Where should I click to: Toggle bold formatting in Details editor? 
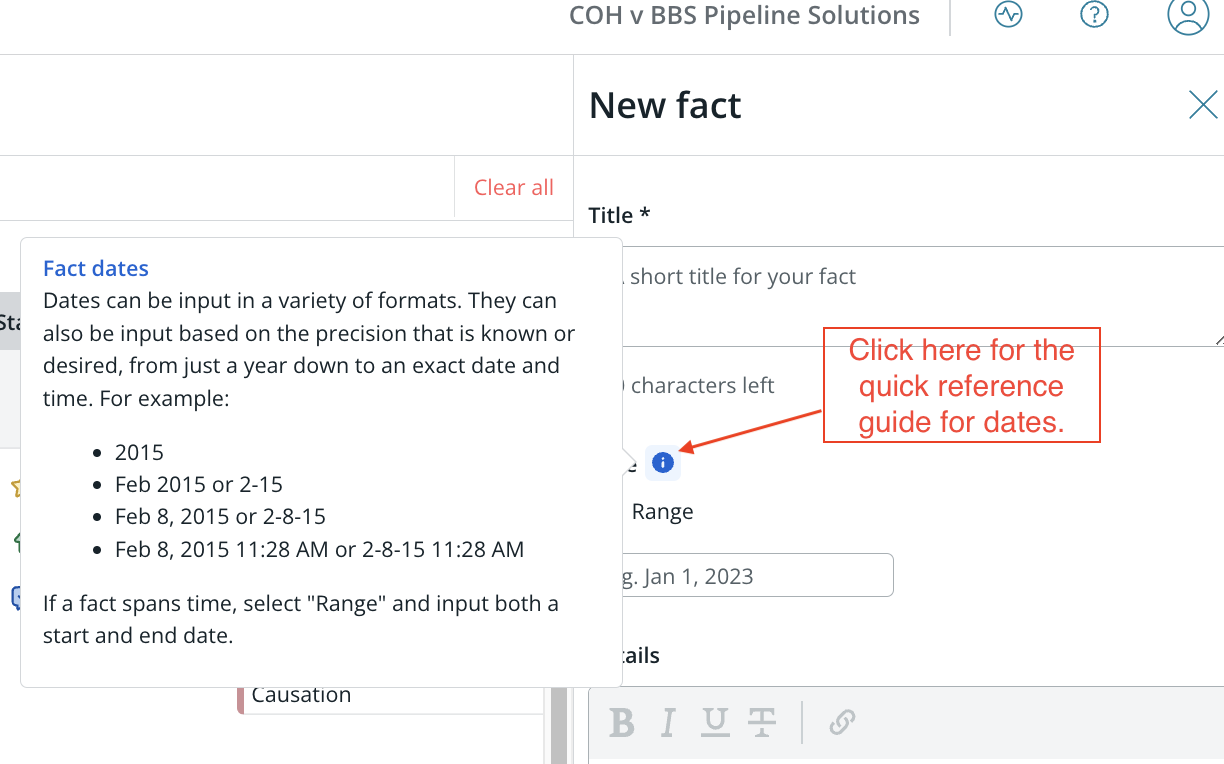[x=622, y=722]
